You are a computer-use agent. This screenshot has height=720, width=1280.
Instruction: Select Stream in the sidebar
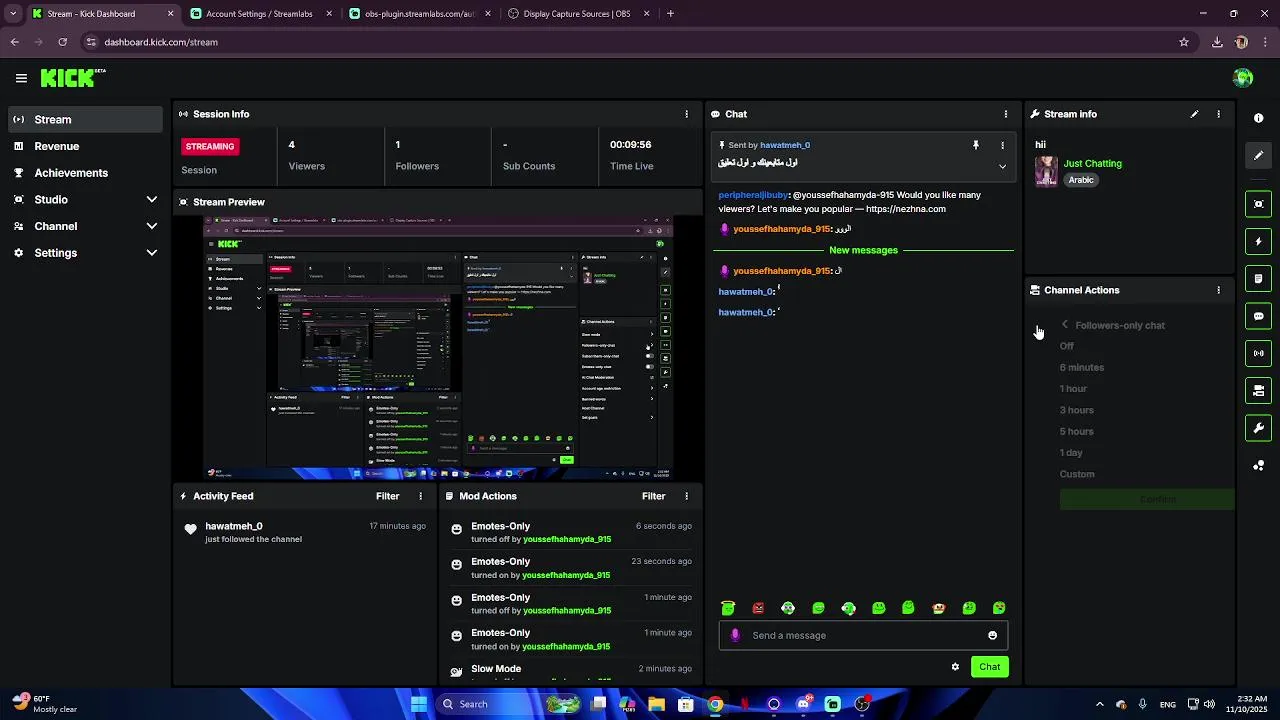86,119
